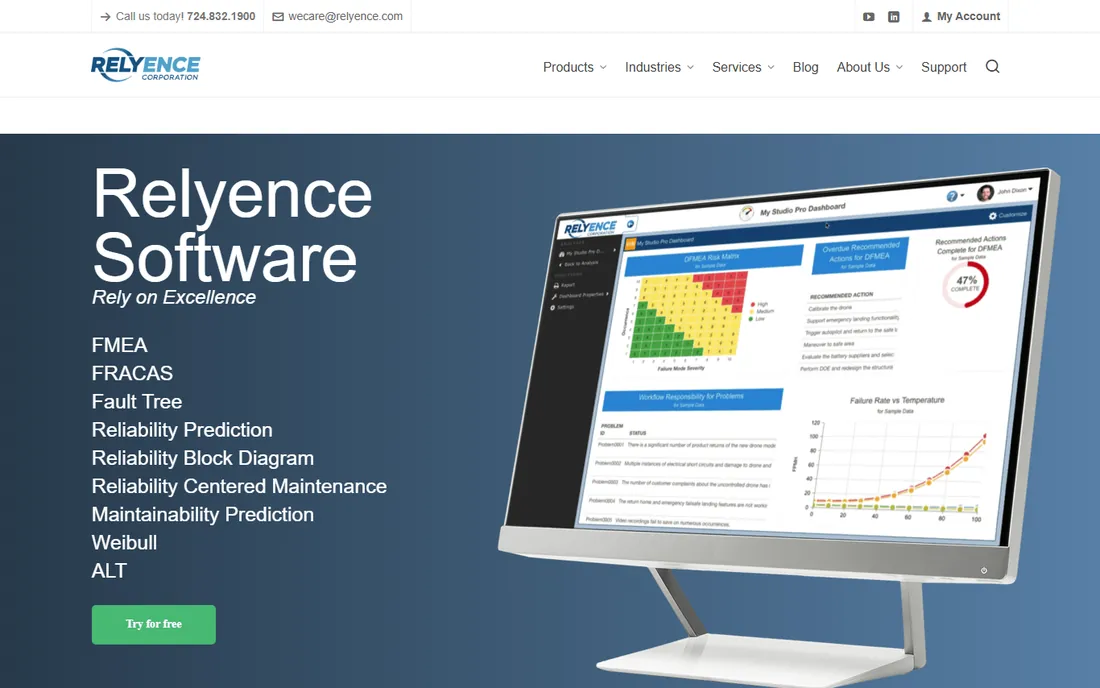
Task: Email wecare@relyence.com
Action: coord(345,16)
